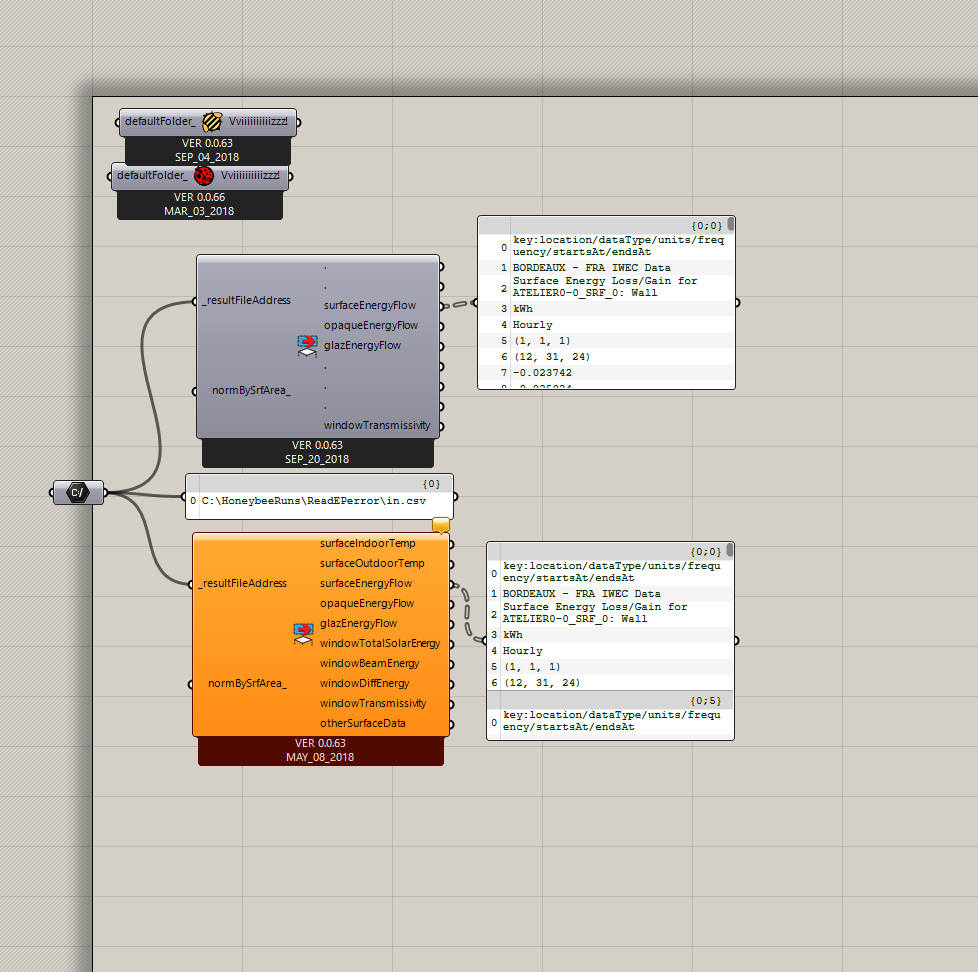Select panel showing in.csv file path

coord(319,499)
